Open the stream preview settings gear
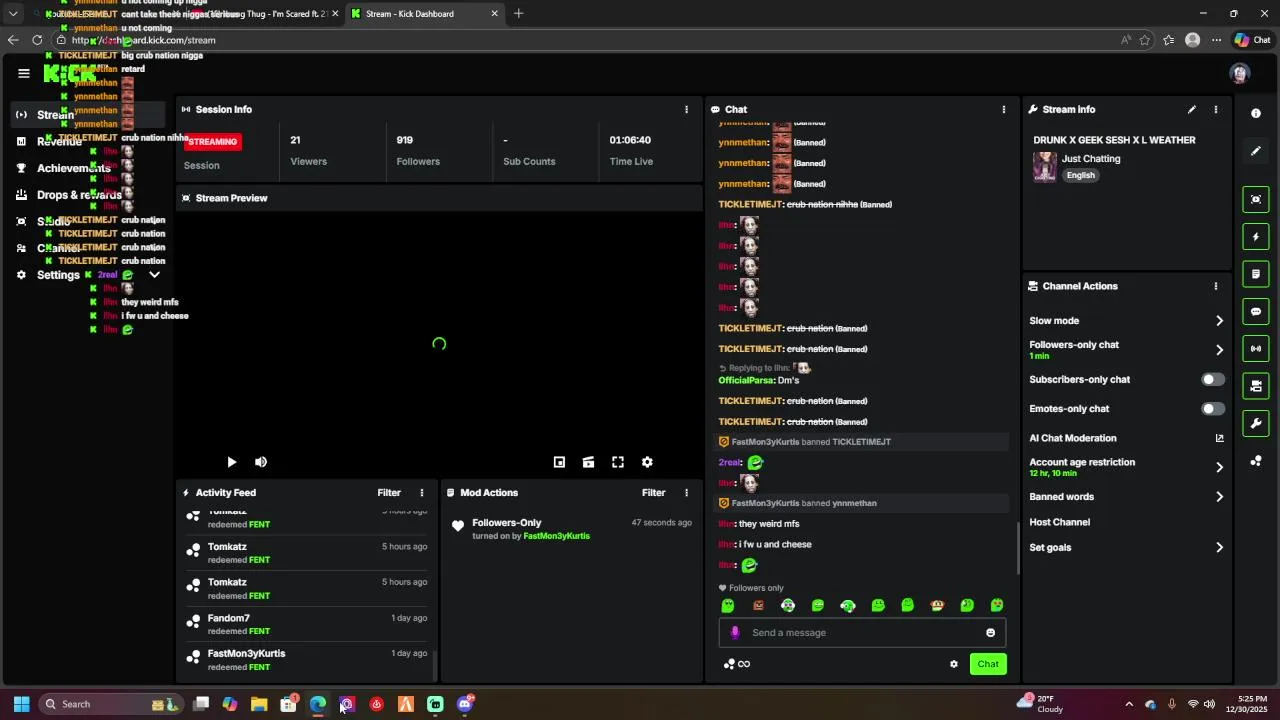 647,462
